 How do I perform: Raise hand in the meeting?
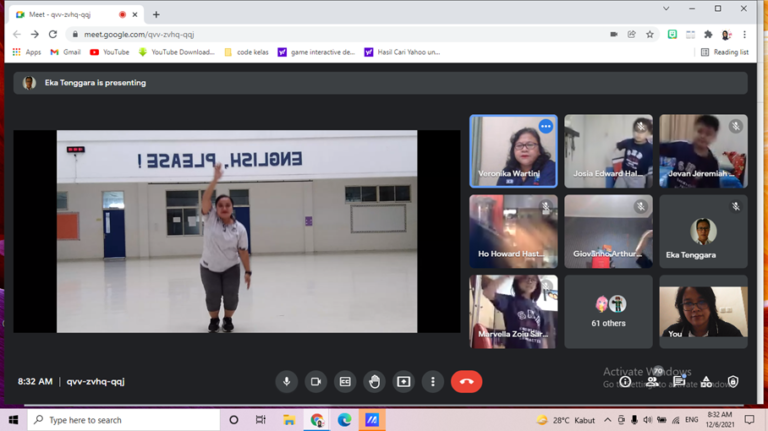pyautogui.click(x=374, y=381)
